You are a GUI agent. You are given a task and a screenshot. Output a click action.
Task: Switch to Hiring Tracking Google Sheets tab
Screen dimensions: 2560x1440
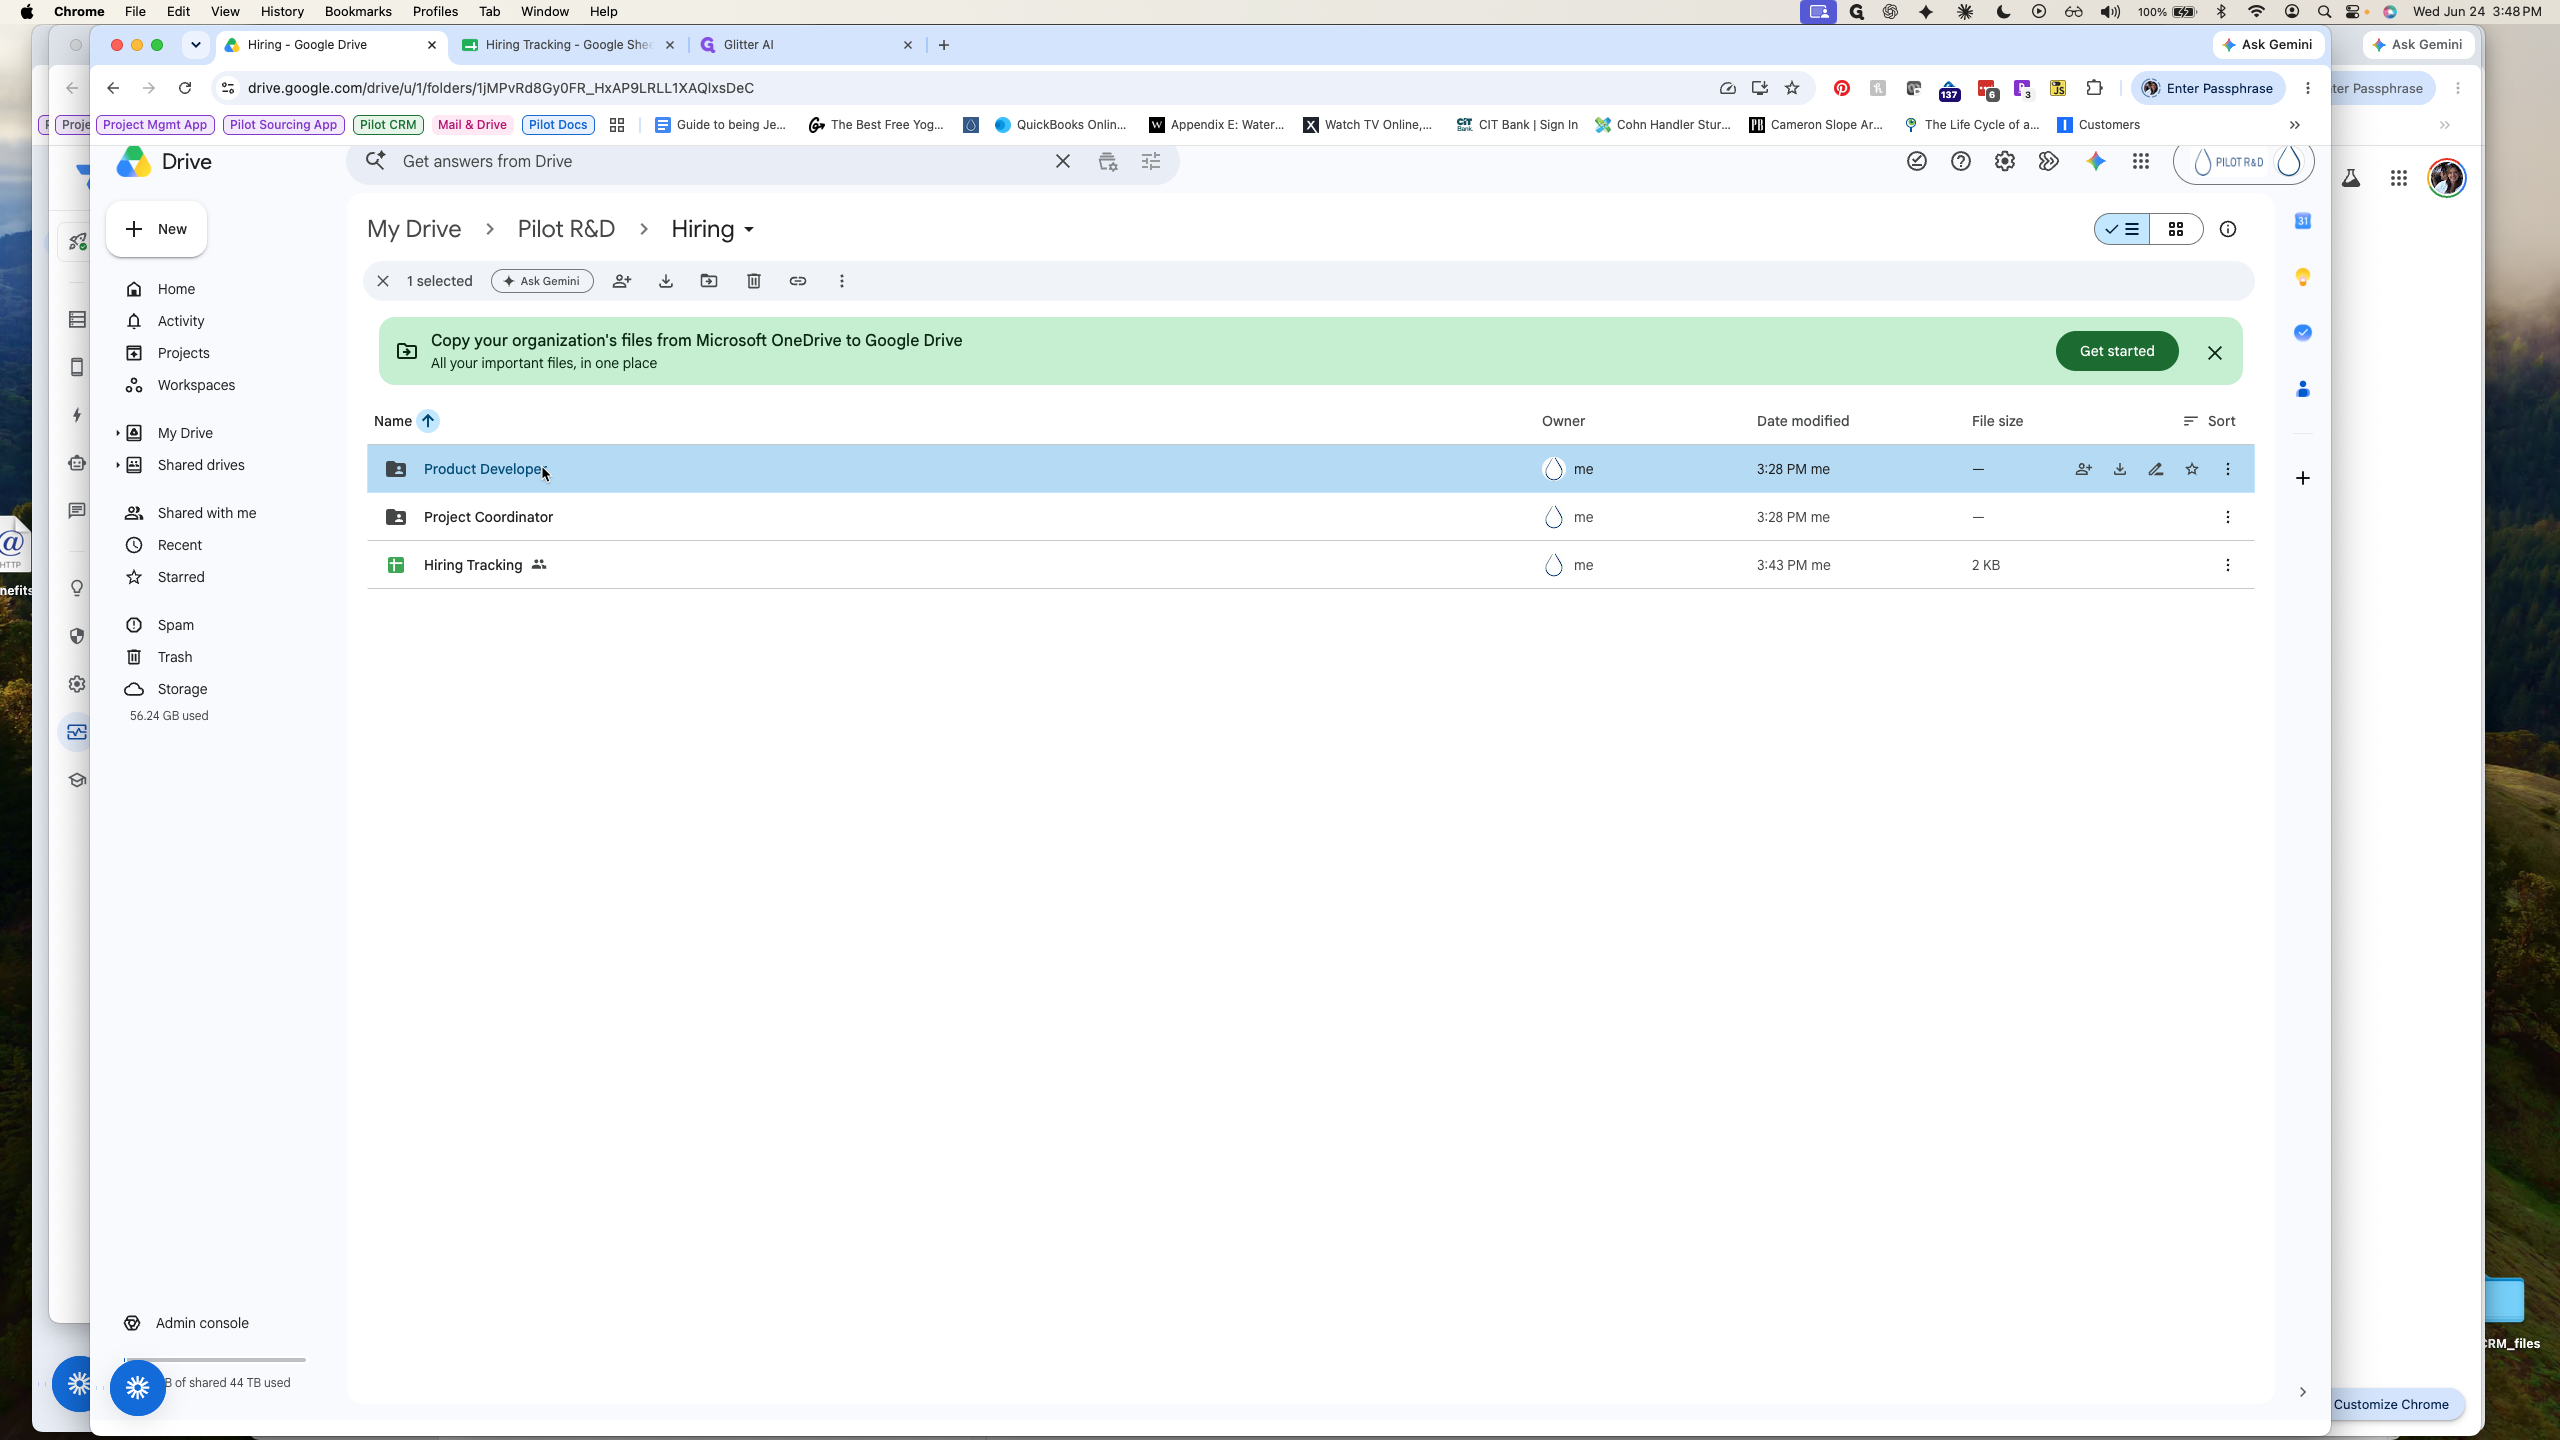569,45
